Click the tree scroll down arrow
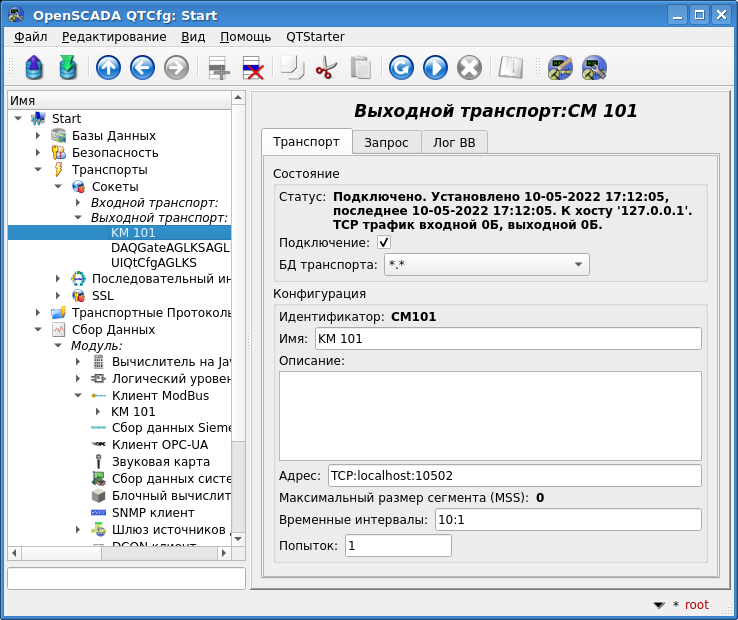 tap(238, 539)
